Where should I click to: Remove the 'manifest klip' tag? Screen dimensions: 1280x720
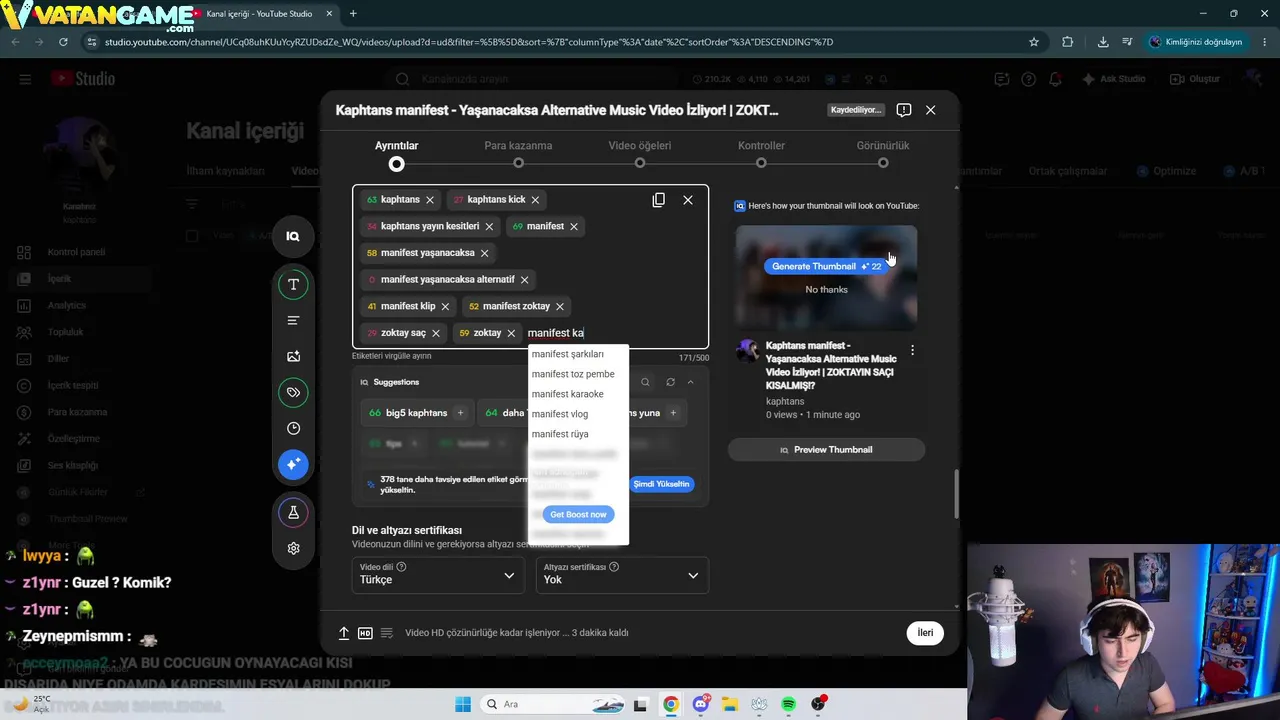coord(445,306)
